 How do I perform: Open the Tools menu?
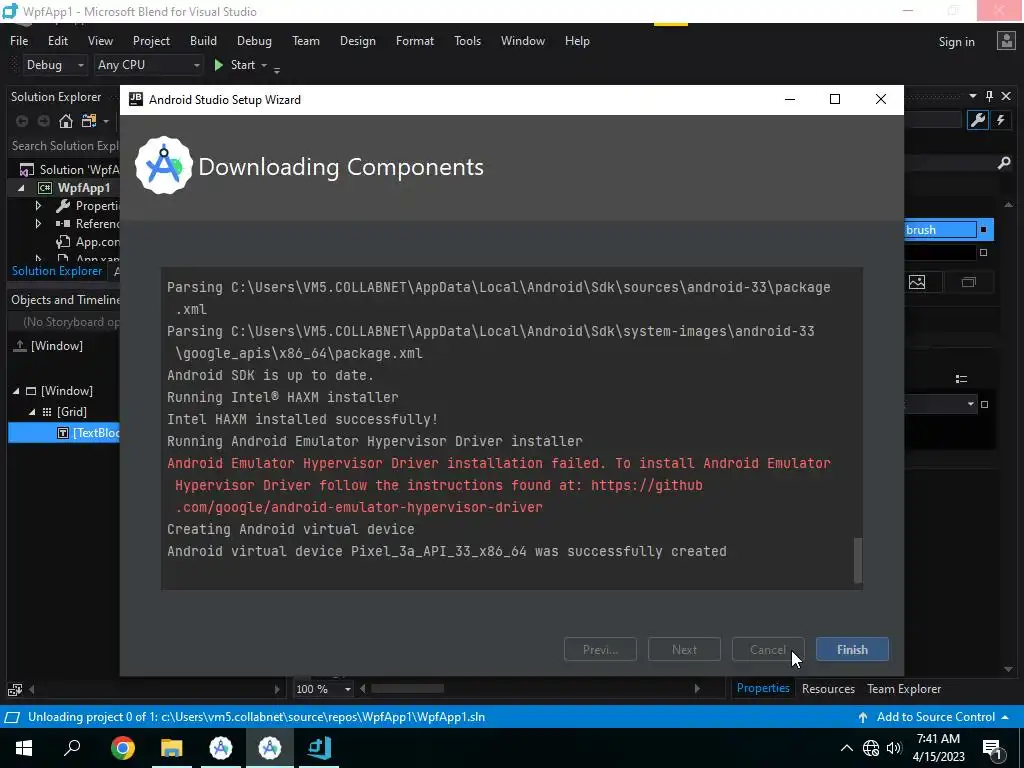pos(467,40)
